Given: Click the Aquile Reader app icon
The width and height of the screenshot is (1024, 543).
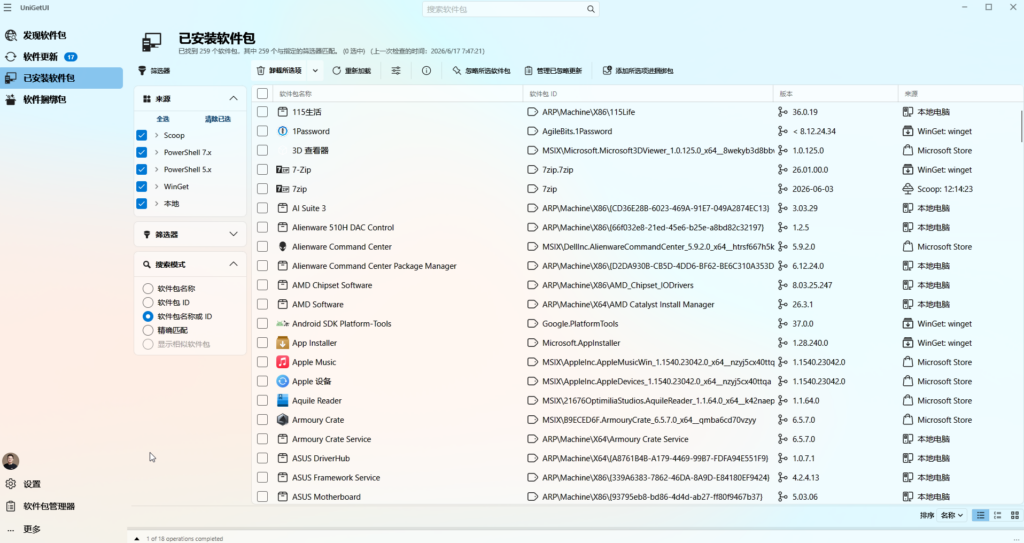Looking at the screenshot, I should coord(282,401).
